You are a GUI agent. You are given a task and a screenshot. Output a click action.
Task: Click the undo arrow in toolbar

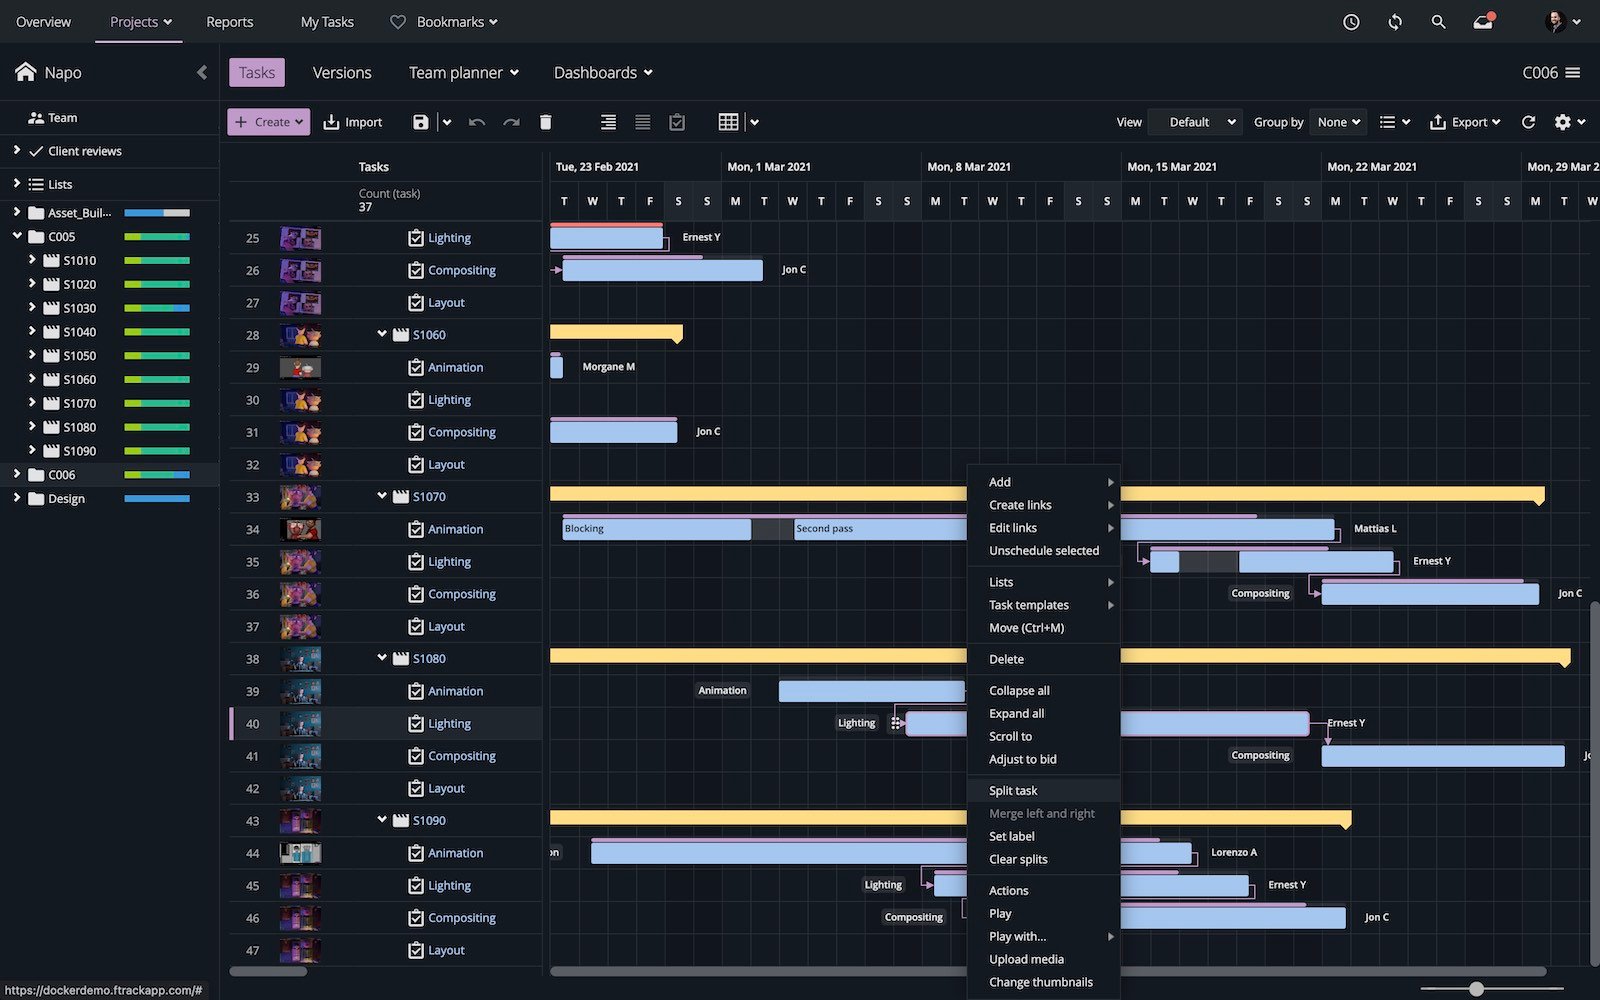point(477,122)
